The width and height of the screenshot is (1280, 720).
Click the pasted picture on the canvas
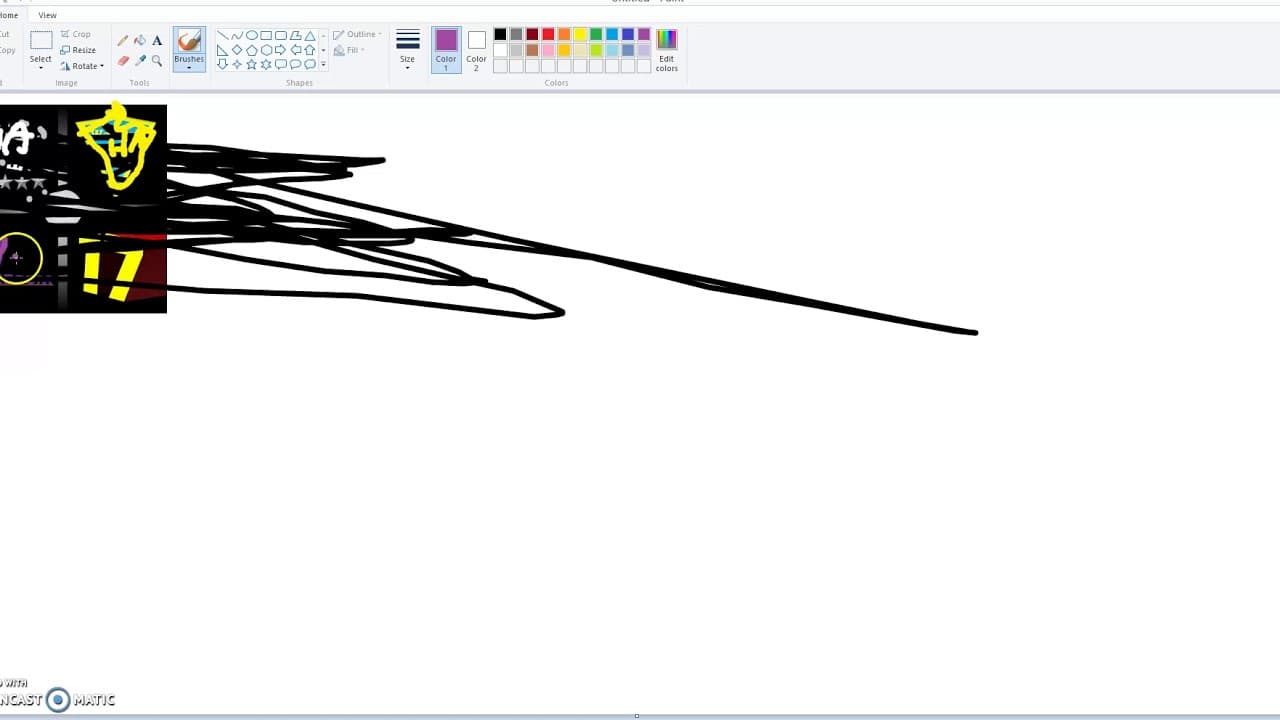(83, 208)
